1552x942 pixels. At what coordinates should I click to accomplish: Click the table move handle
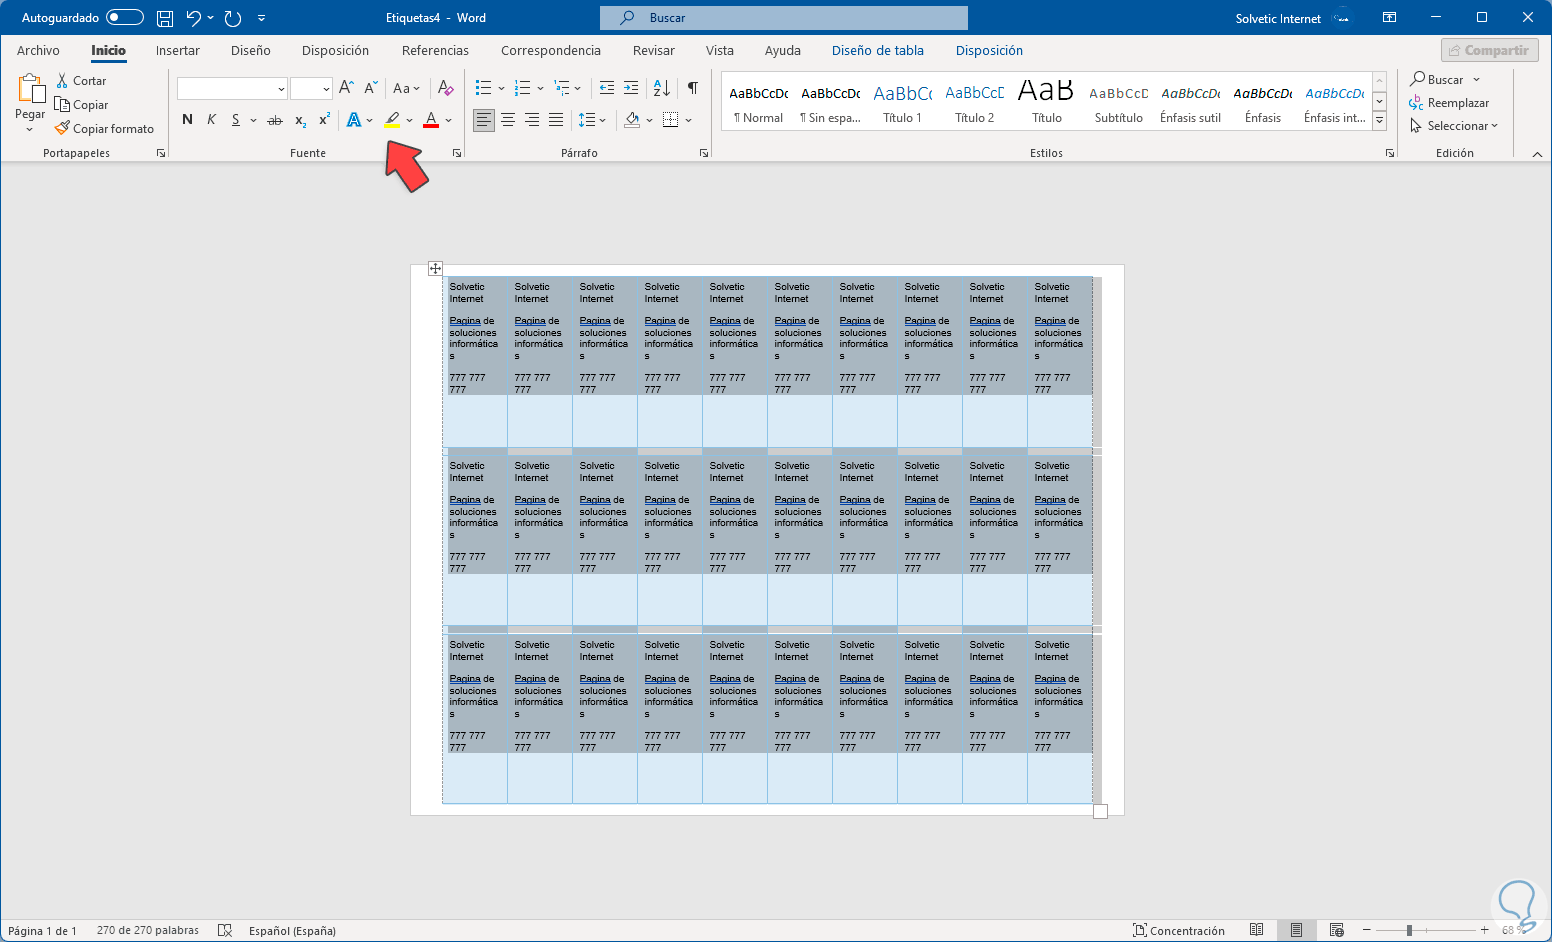(435, 268)
